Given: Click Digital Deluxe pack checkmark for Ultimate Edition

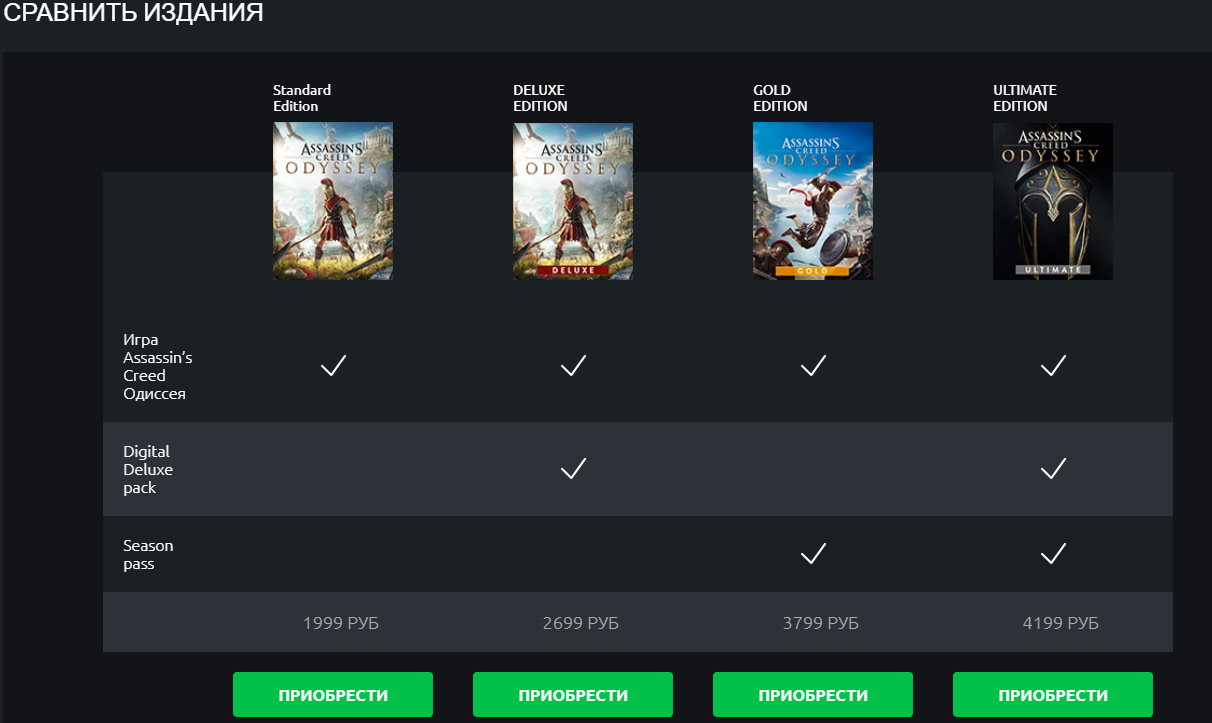Looking at the screenshot, I should pos(1053,468).
